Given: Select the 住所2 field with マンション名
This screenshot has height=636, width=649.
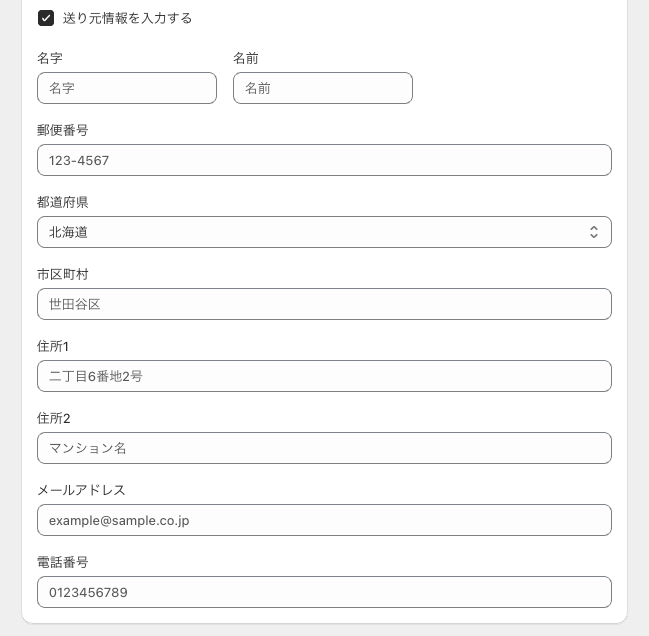Looking at the screenshot, I should point(324,448).
